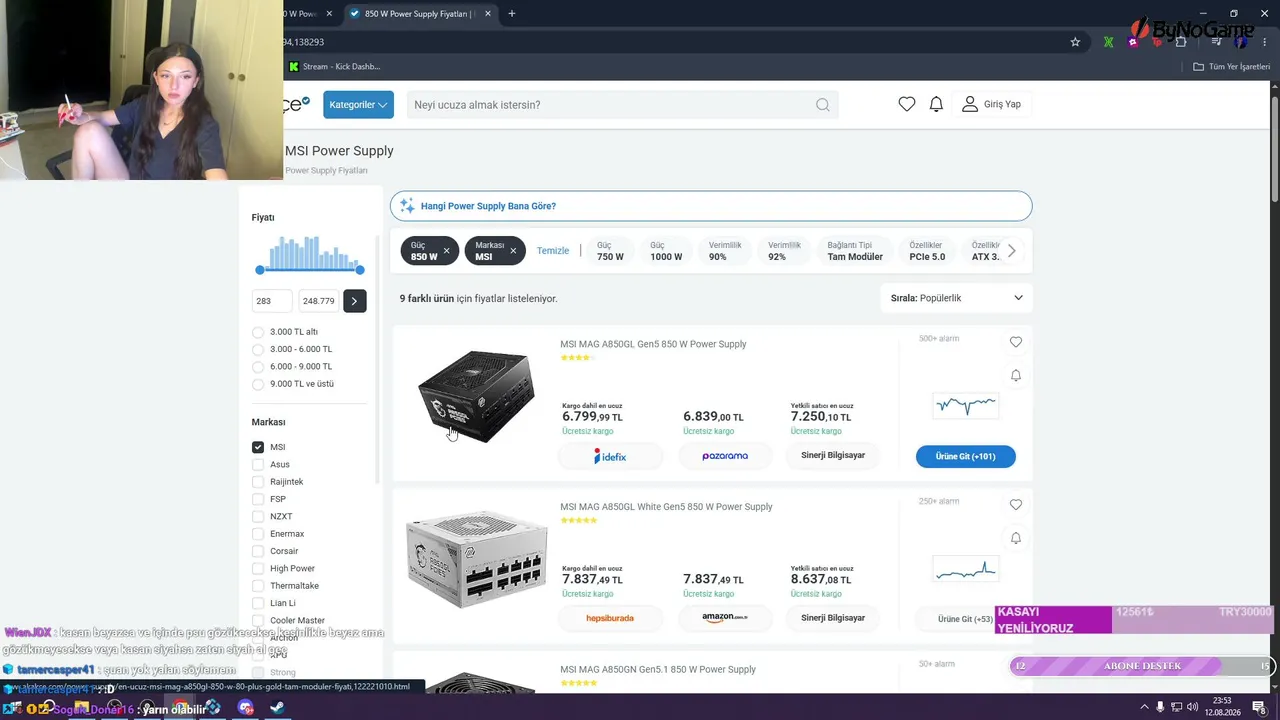Filter by Verimlilik 90% chip
This screenshot has width=1280, height=720.
tap(725, 251)
